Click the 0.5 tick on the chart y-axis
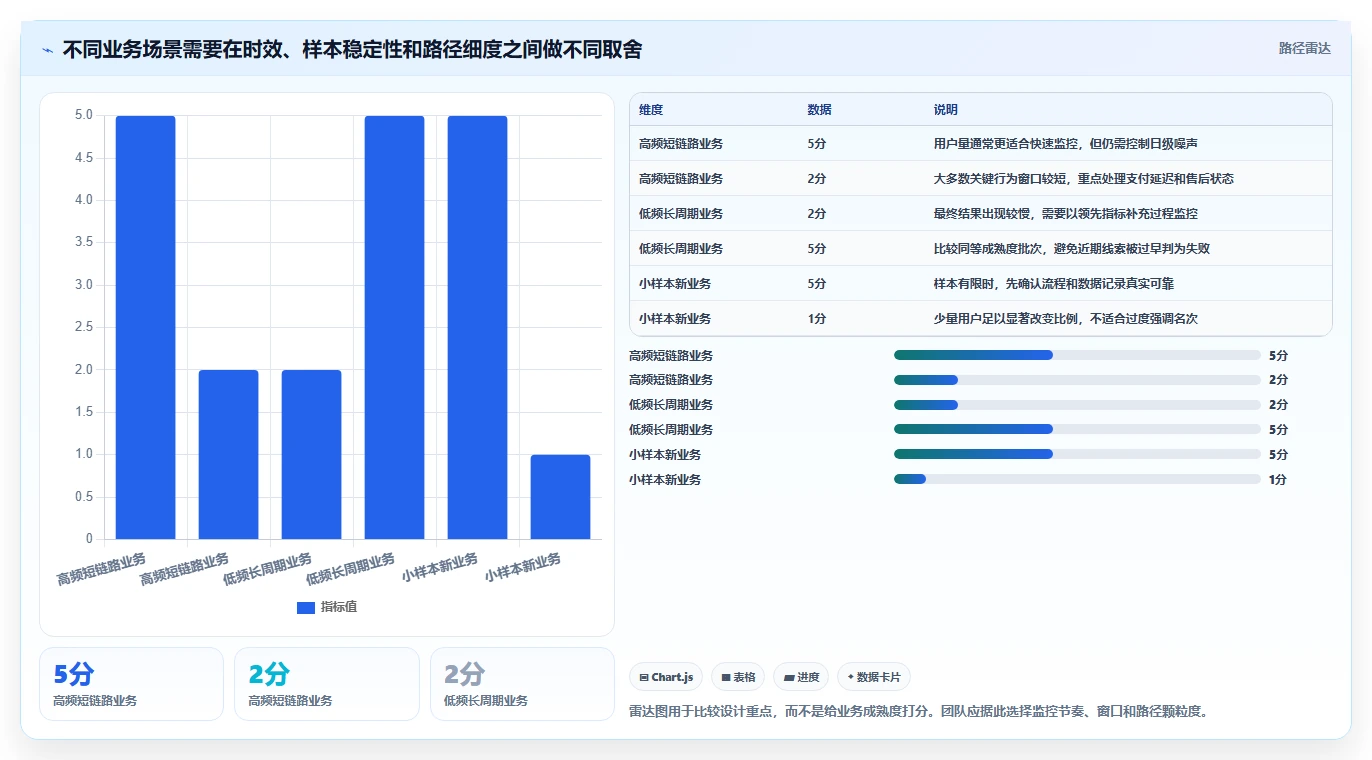 coord(84,497)
